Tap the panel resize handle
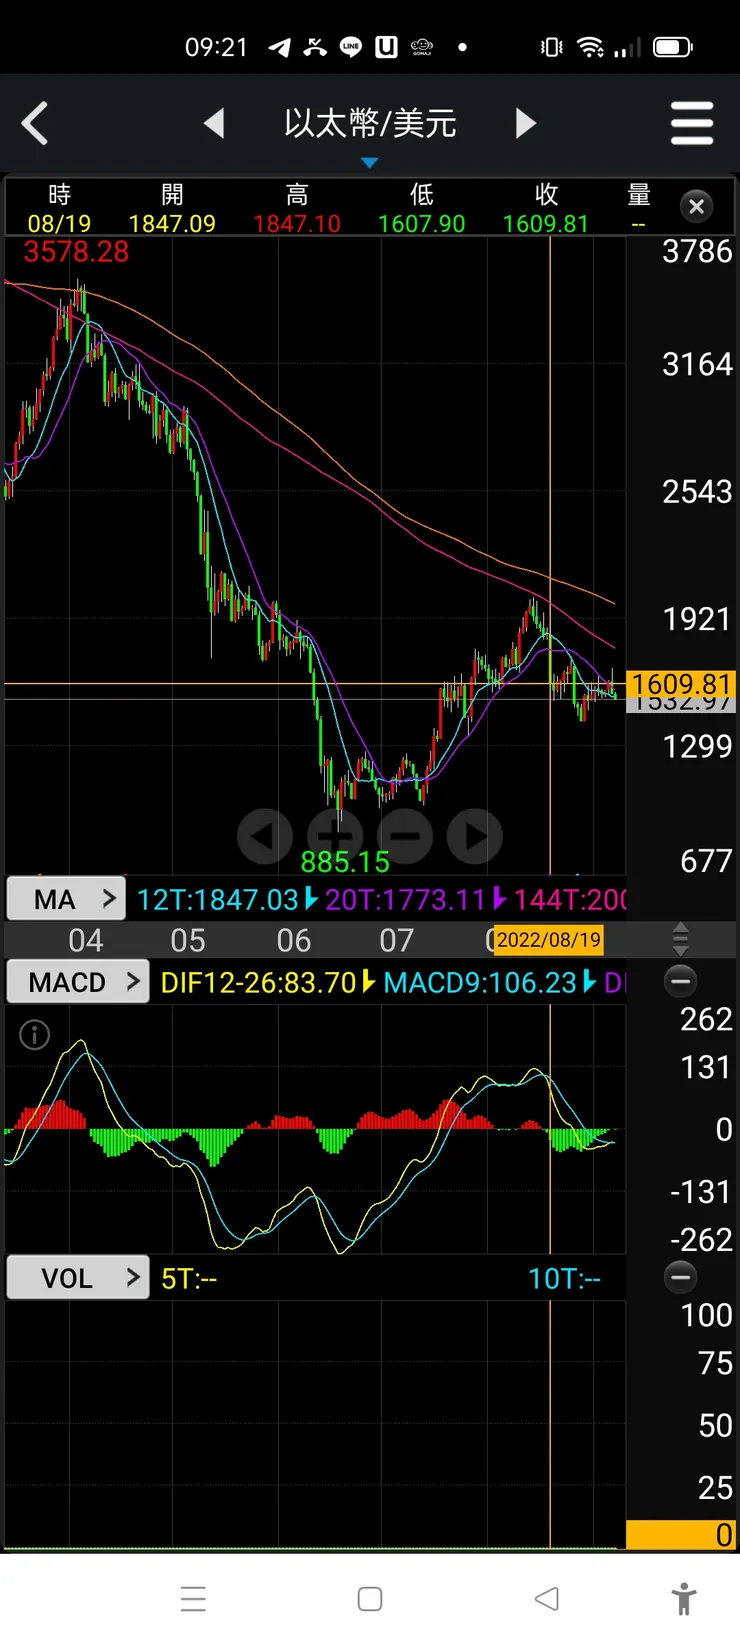The image size is (740, 1644). (x=681, y=939)
